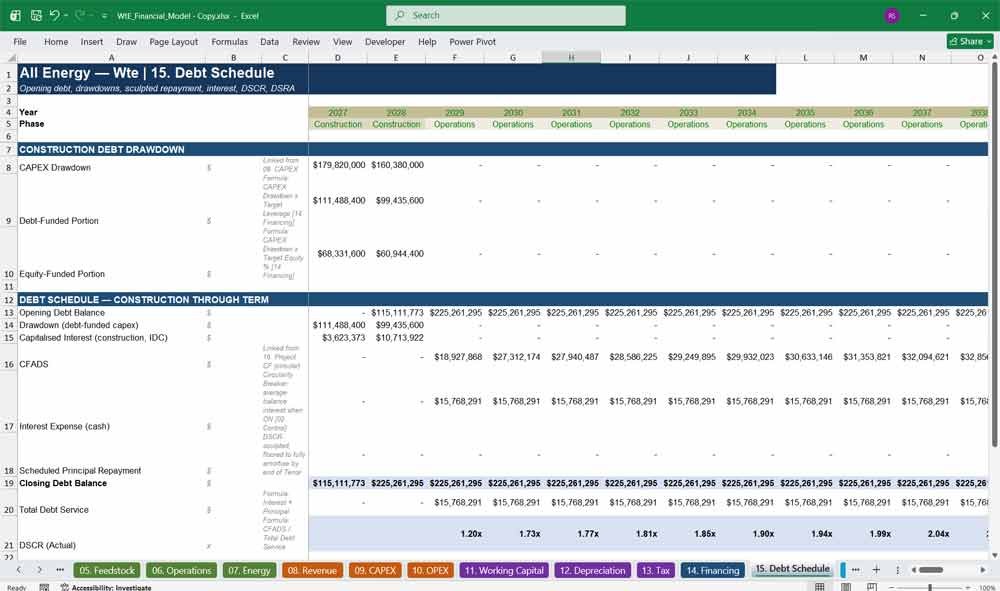
Task: Switch to the 06. Operations sheet tab
Action: pyautogui.click(x=182, y=570)
